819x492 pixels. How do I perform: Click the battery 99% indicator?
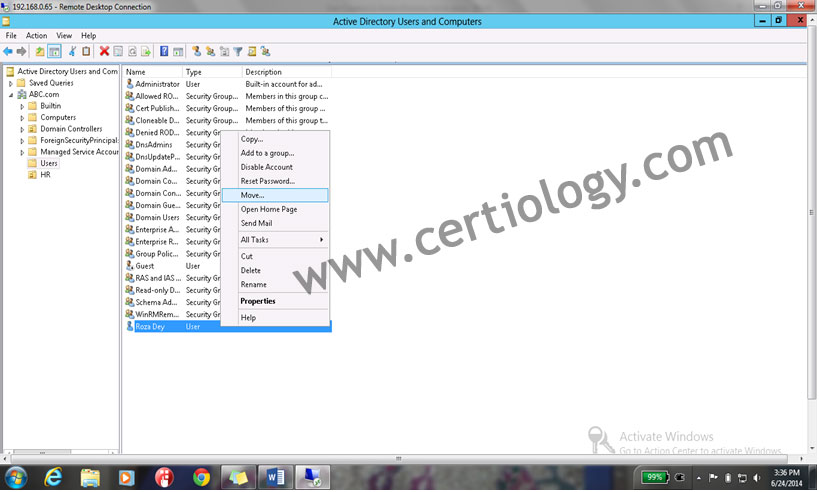click(x=655, y=477)
